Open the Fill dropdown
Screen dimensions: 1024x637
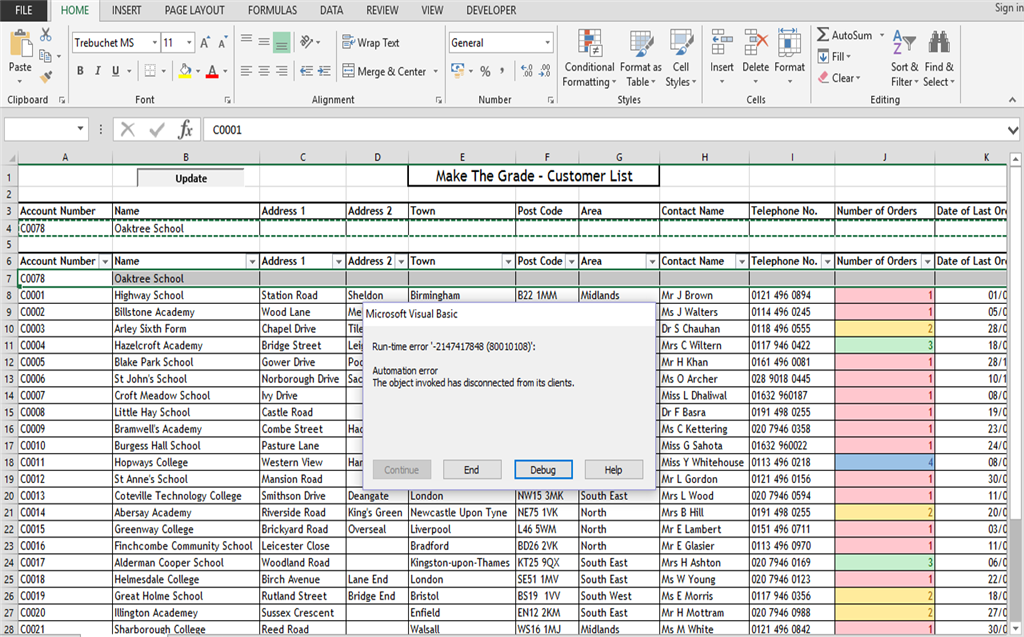[x=834, y=57]
